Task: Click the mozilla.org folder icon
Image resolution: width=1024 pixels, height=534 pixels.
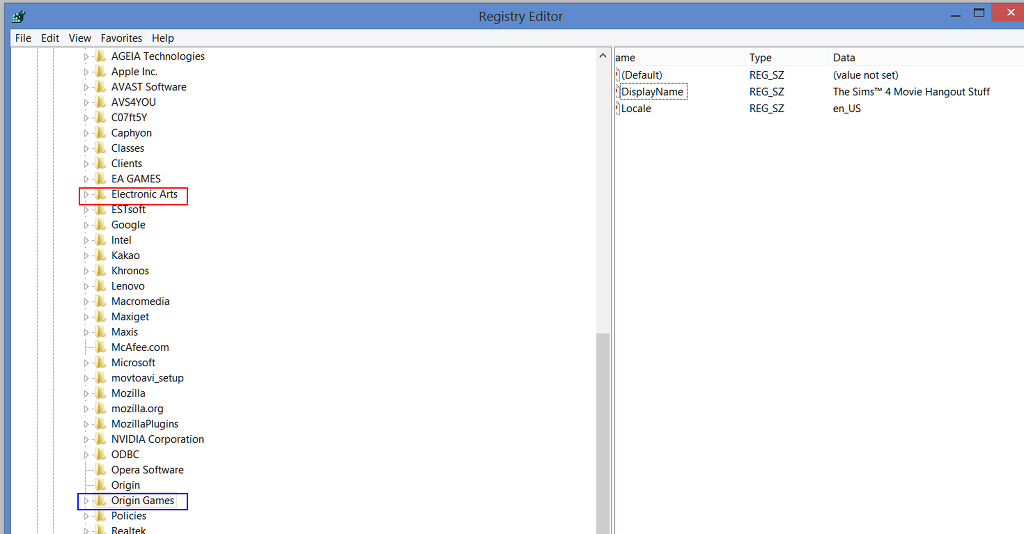Action: [100, 409]
